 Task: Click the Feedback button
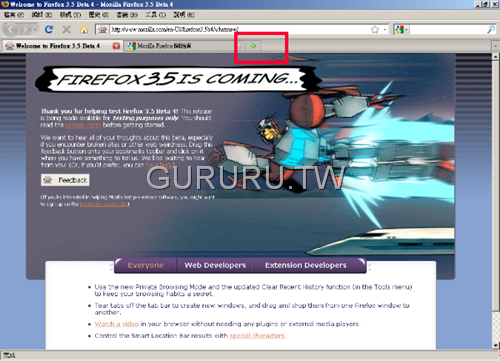(65, 180)
